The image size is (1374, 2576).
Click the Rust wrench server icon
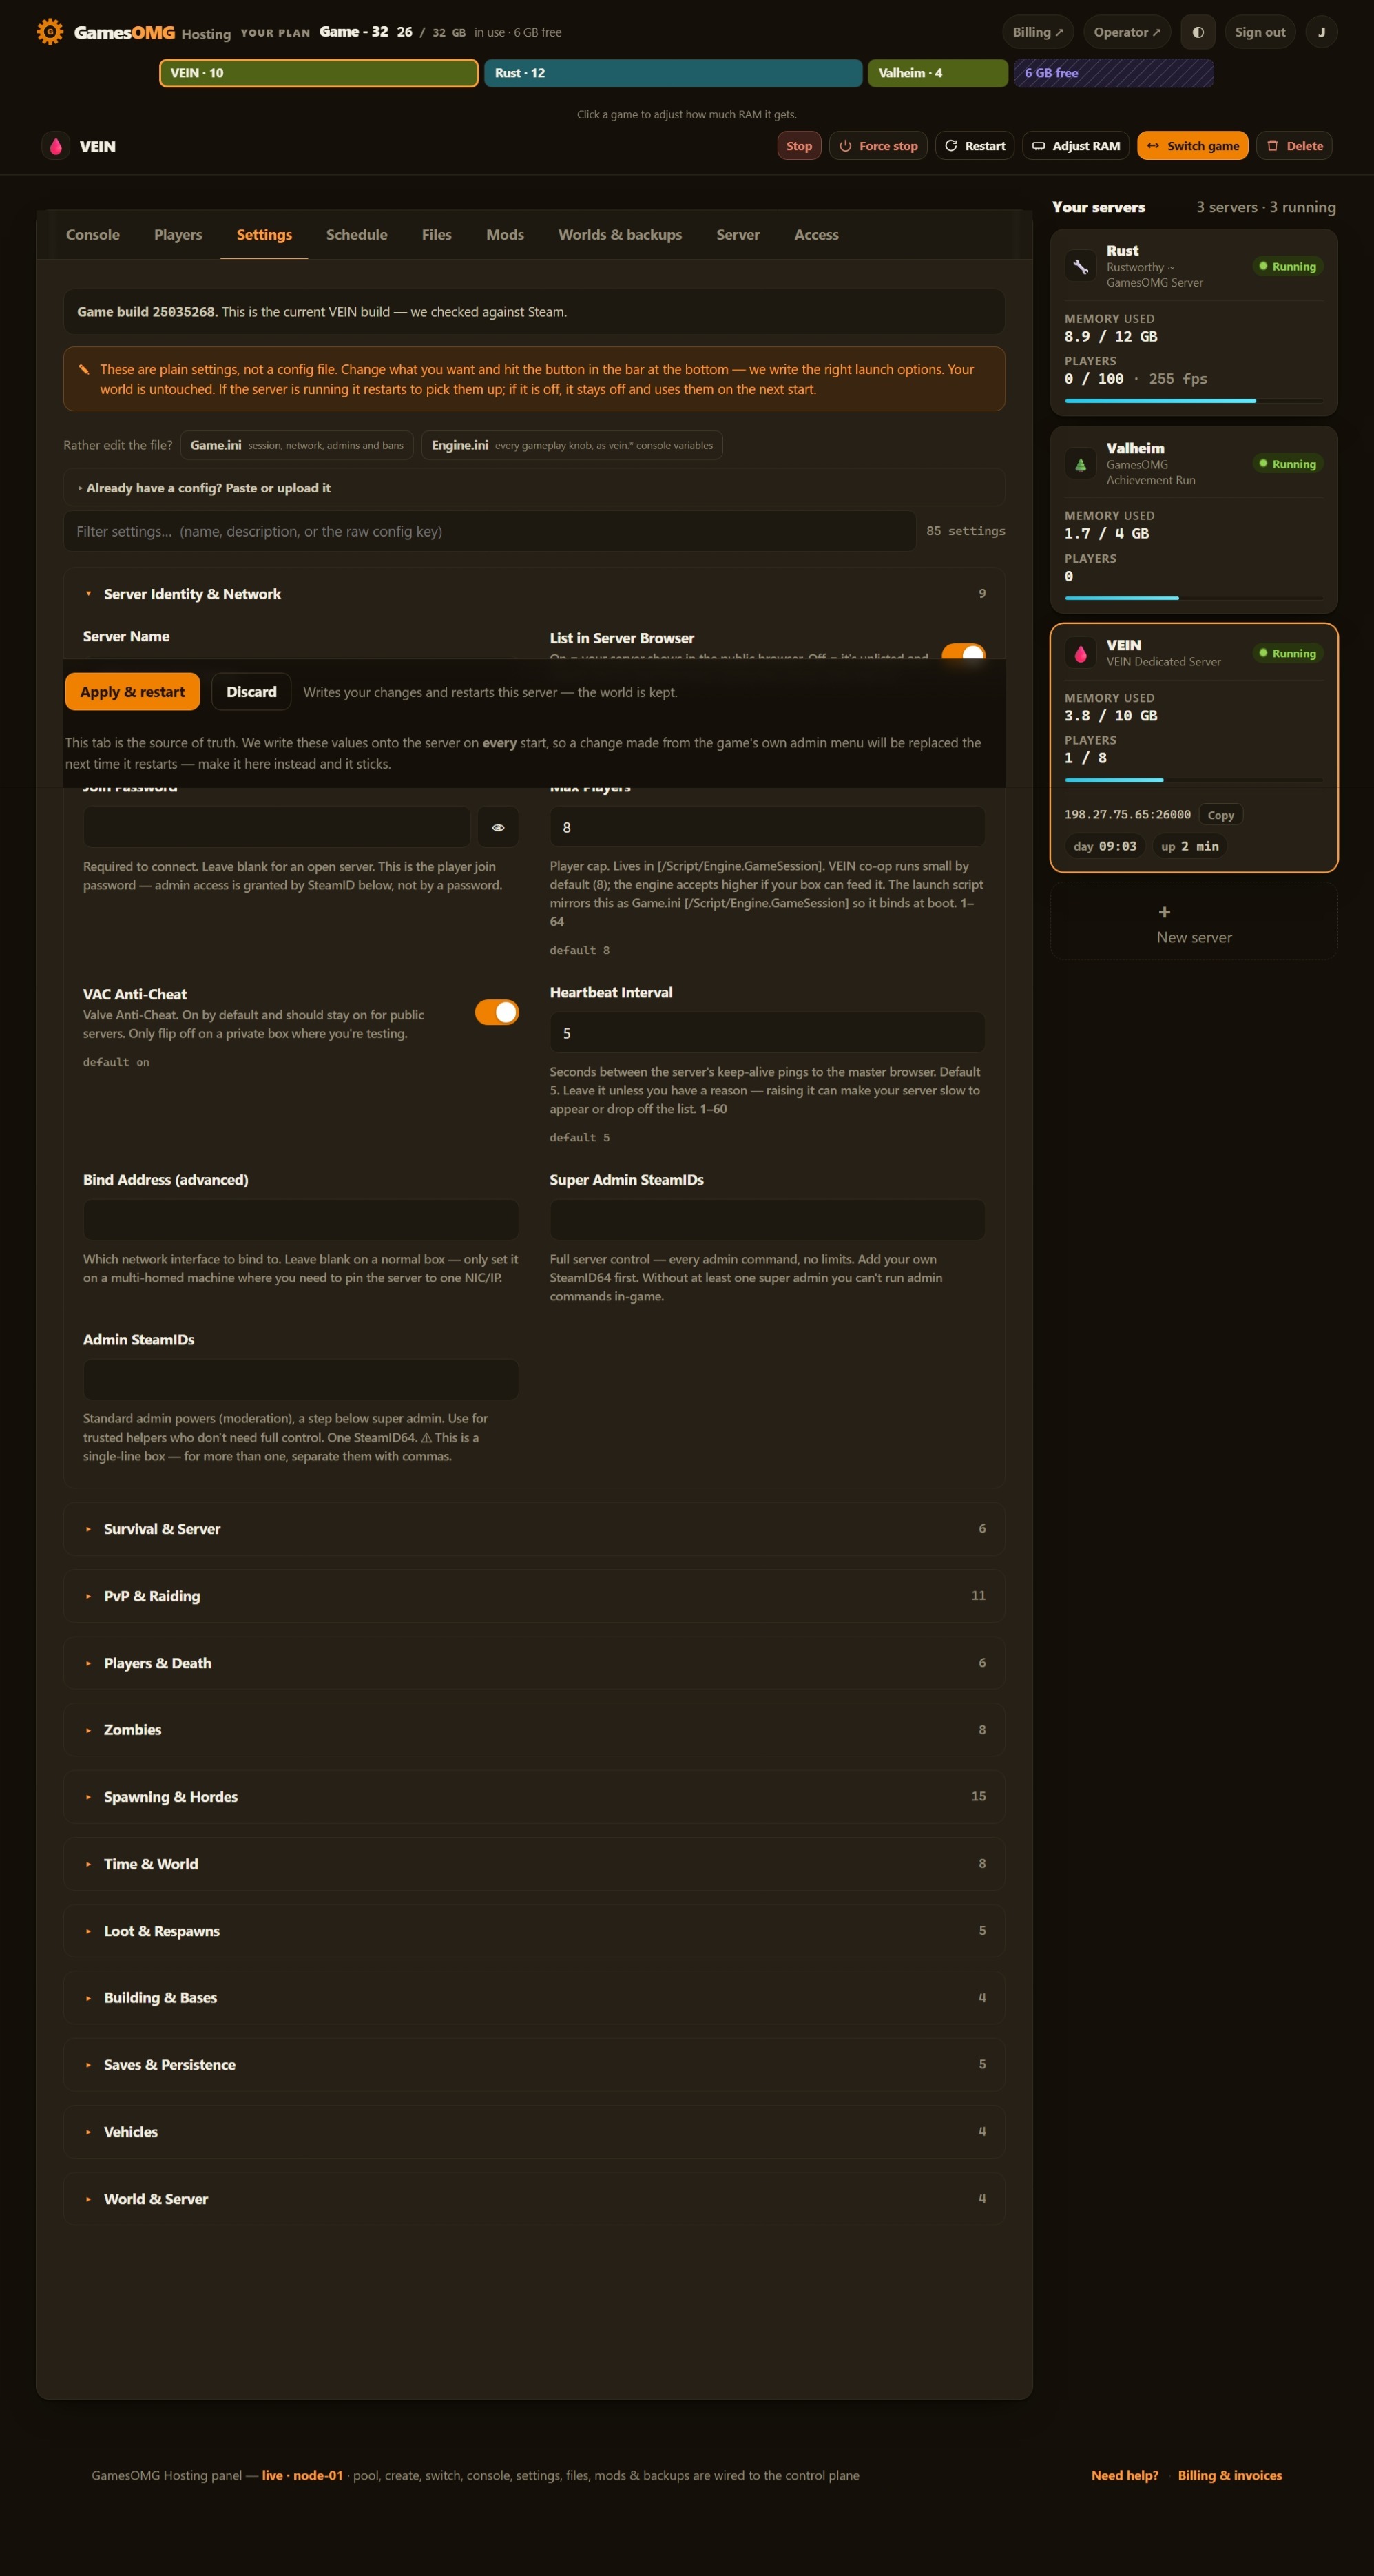[1080, 266]
